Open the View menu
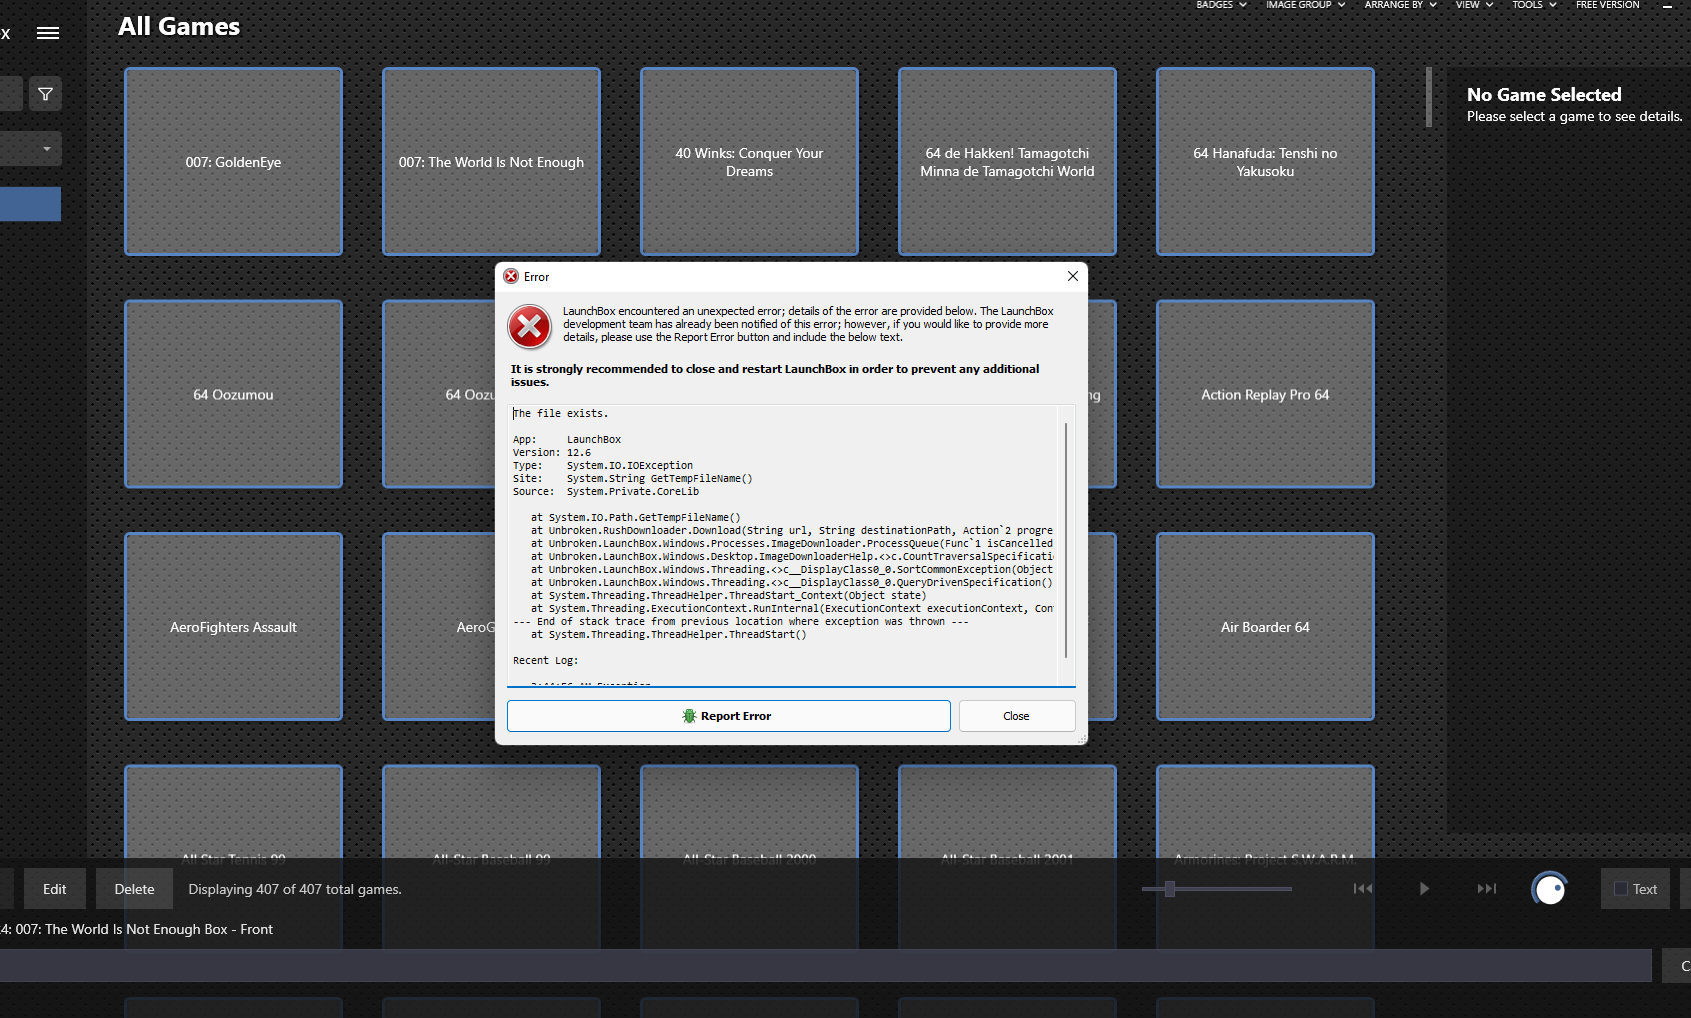1691x1018 pixels. pyautogui.click(x=1474, y=5)
